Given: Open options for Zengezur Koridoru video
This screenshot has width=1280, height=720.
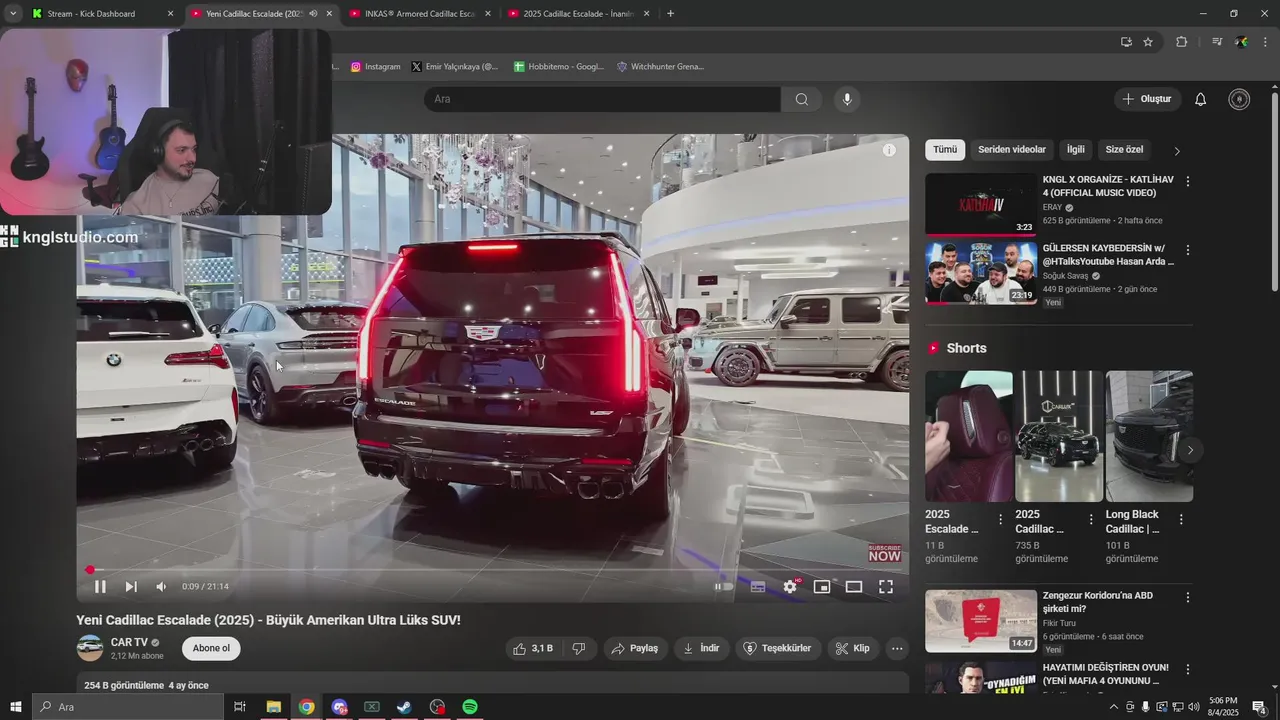Looking at the screenshot, I should click(x=1188, y=598).
